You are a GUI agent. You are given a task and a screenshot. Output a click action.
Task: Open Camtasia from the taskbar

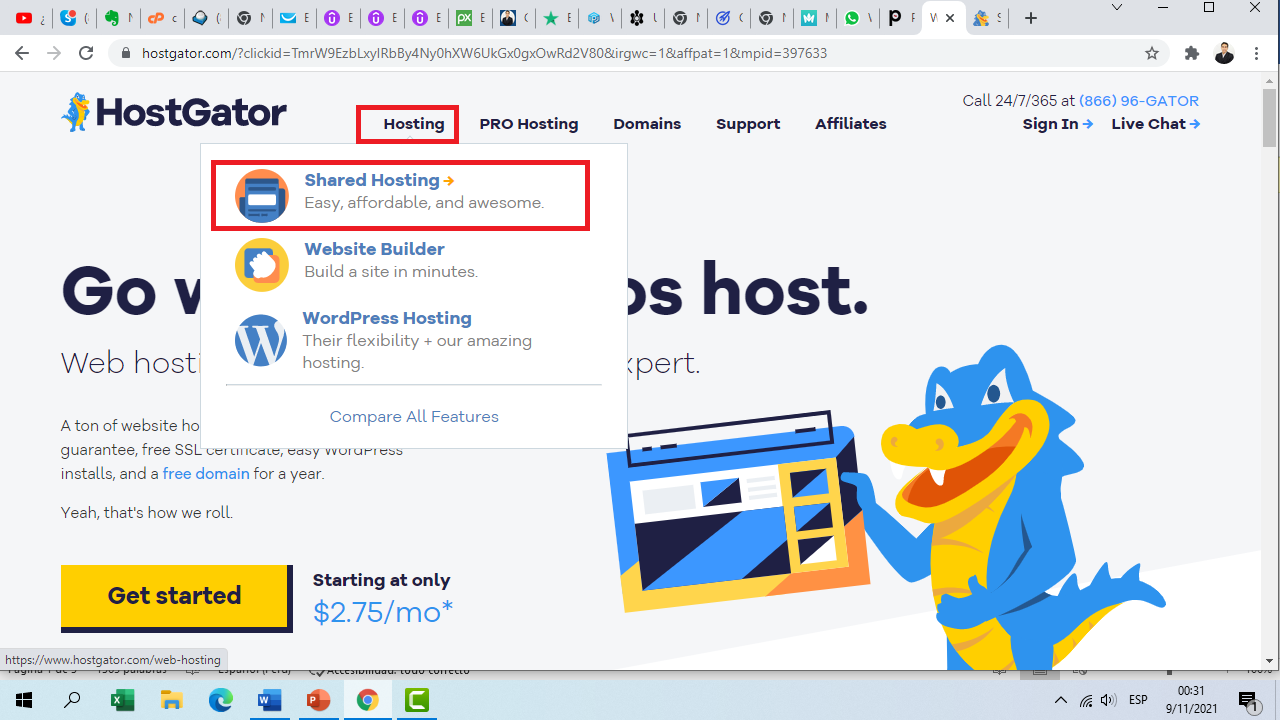417,700
